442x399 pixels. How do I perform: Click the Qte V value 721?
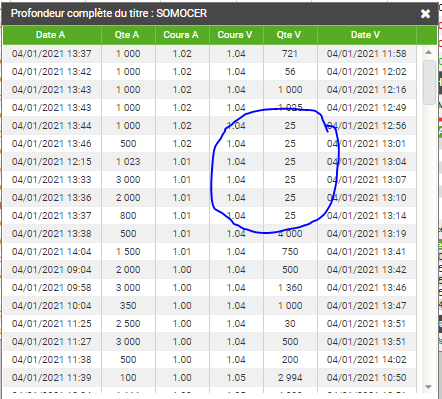pos(290,54)
